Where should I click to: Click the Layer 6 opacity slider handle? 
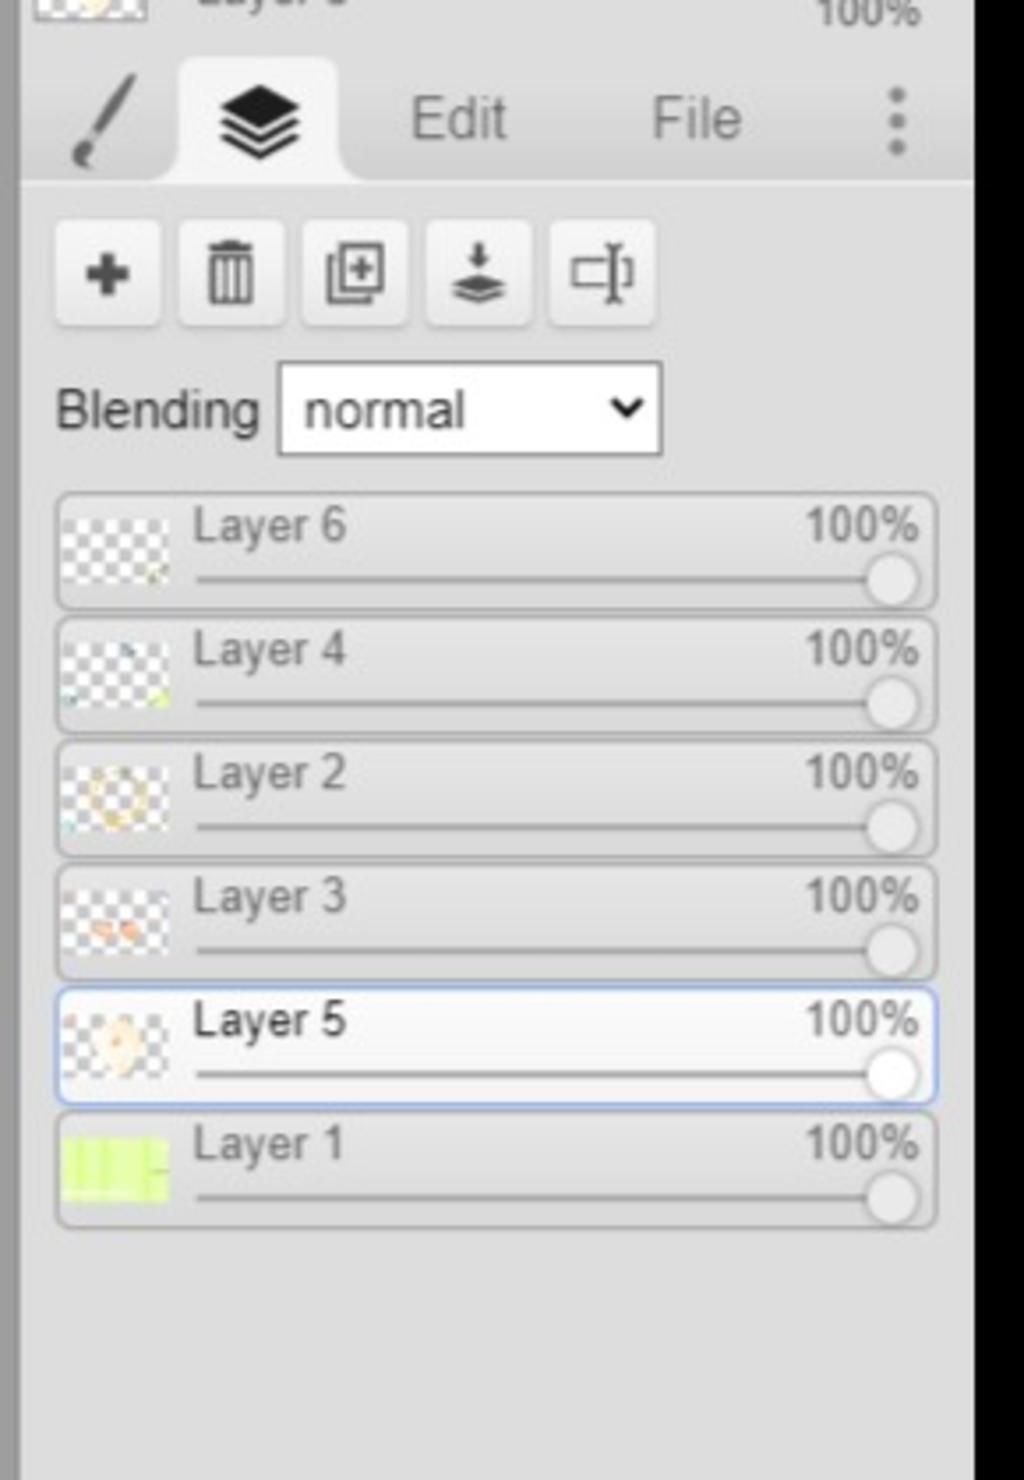(x=892, y=580)
